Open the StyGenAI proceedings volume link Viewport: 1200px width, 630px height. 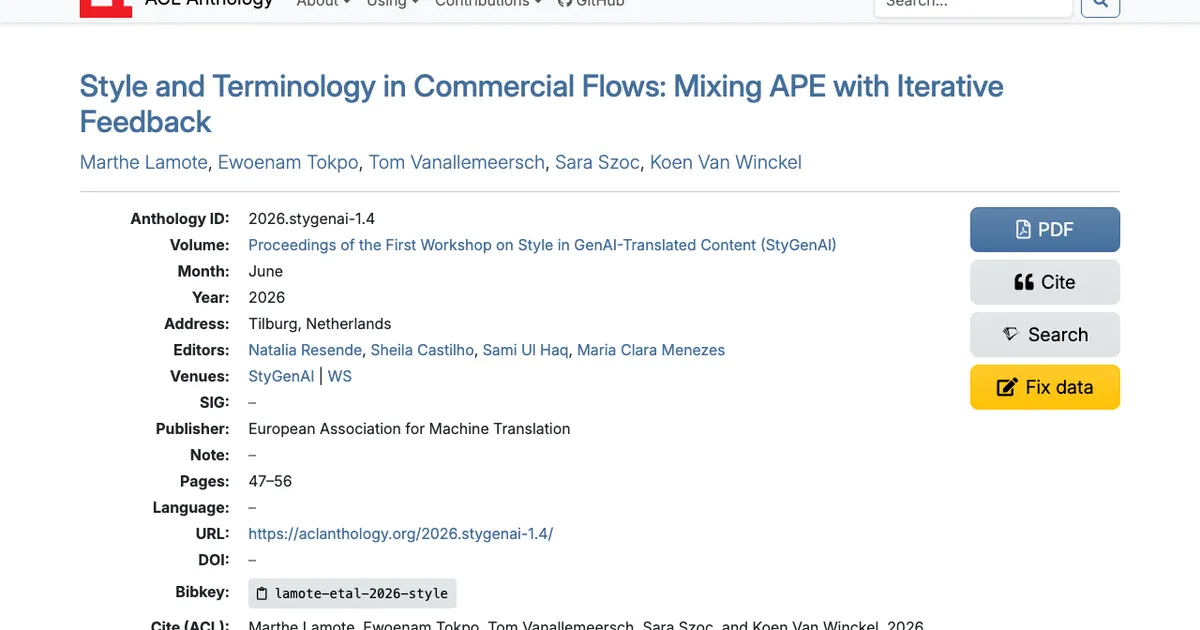coord(542,245)
